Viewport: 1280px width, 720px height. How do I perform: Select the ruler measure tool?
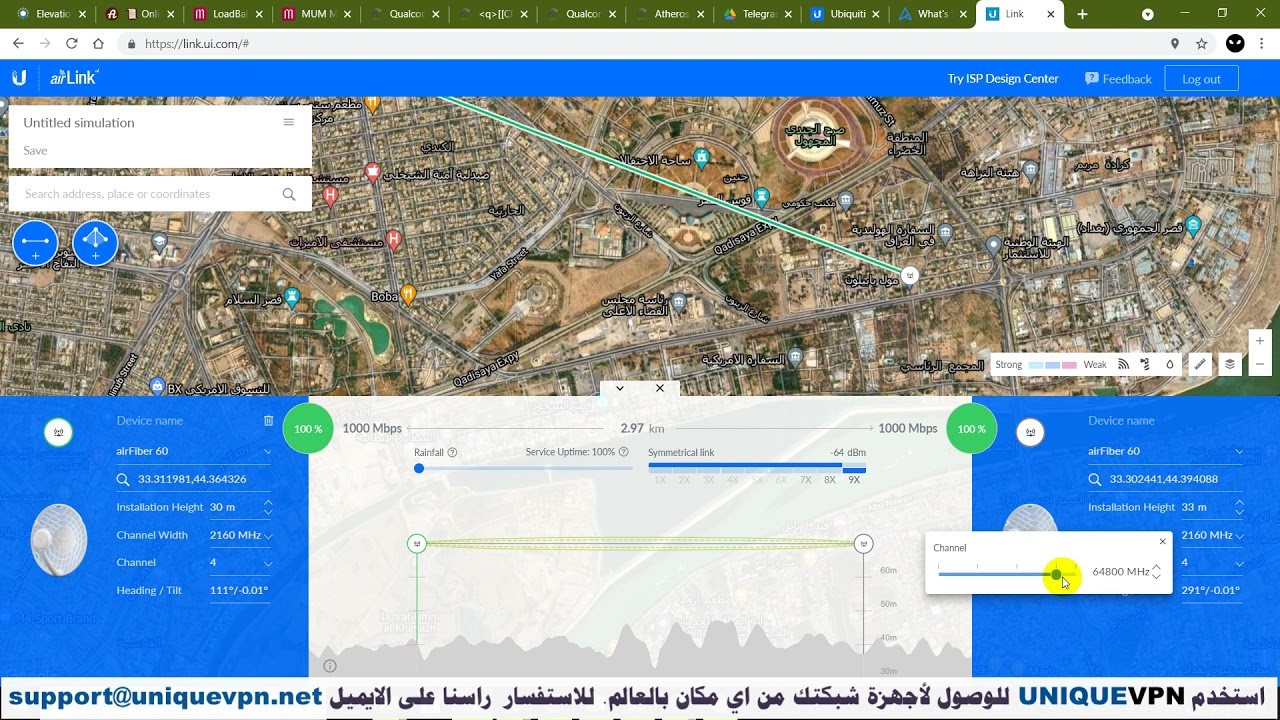coord(1200,365)
